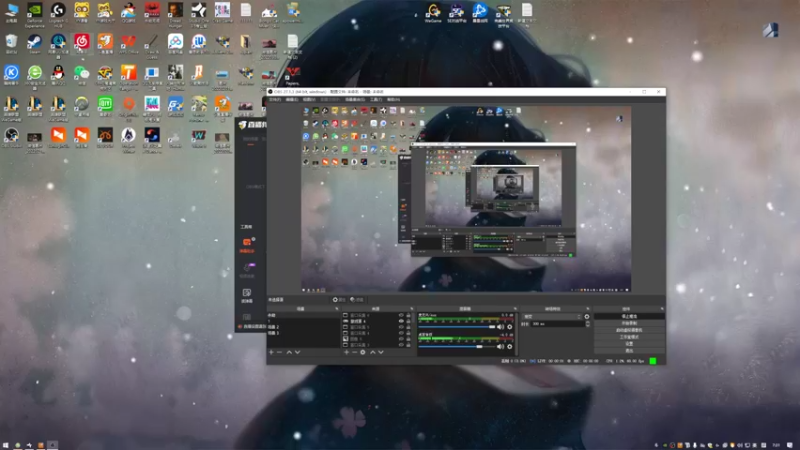This screenshot has height=450, width=800.
Task: Open the scene transition properties gear
Action: click(587, 316)
